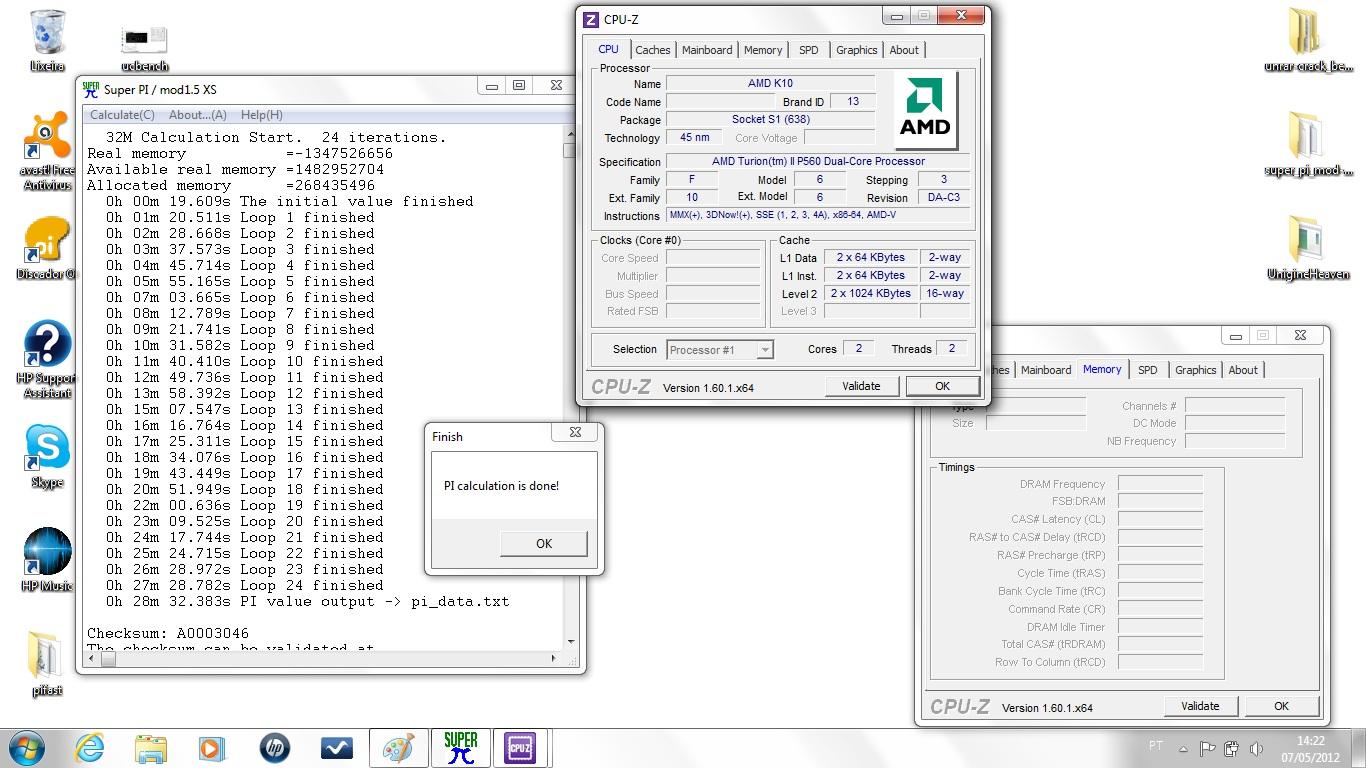
Task: Click the Specification field AMD Turion II P560
Action: pyautogui.click(x=818, y=161)
